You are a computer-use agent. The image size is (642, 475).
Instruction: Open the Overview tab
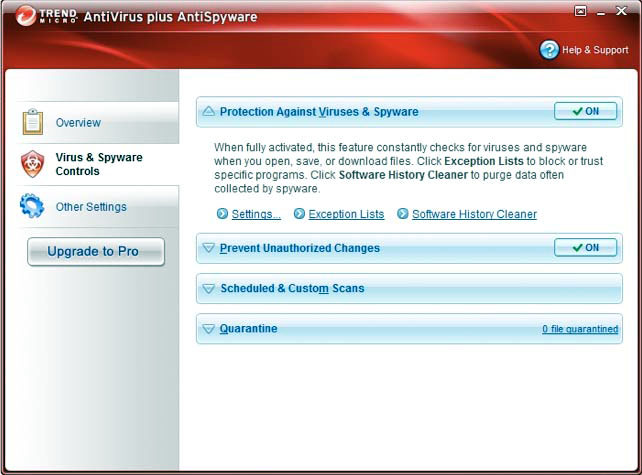98,122
